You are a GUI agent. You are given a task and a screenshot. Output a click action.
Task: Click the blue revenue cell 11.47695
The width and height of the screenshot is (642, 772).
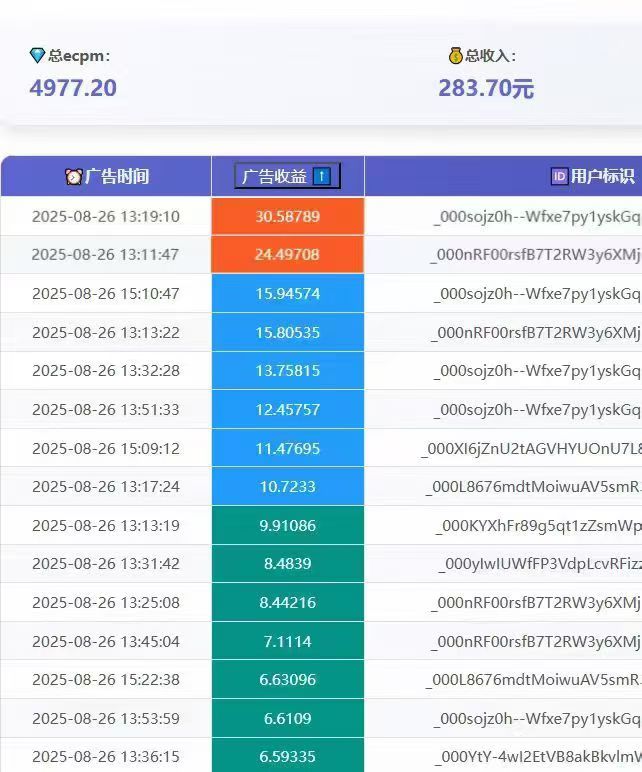(x=288, y=448)
